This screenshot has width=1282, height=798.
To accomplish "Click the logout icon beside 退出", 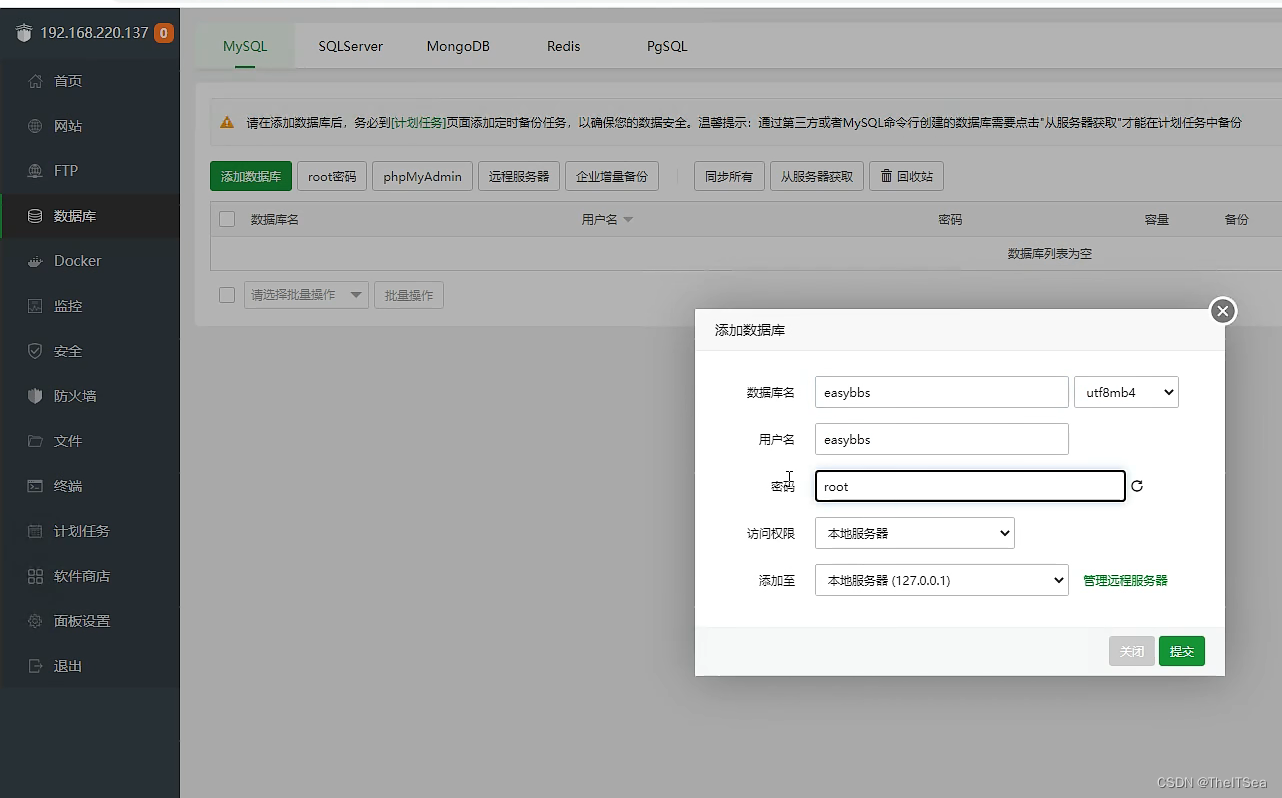I will click(36, 666).
